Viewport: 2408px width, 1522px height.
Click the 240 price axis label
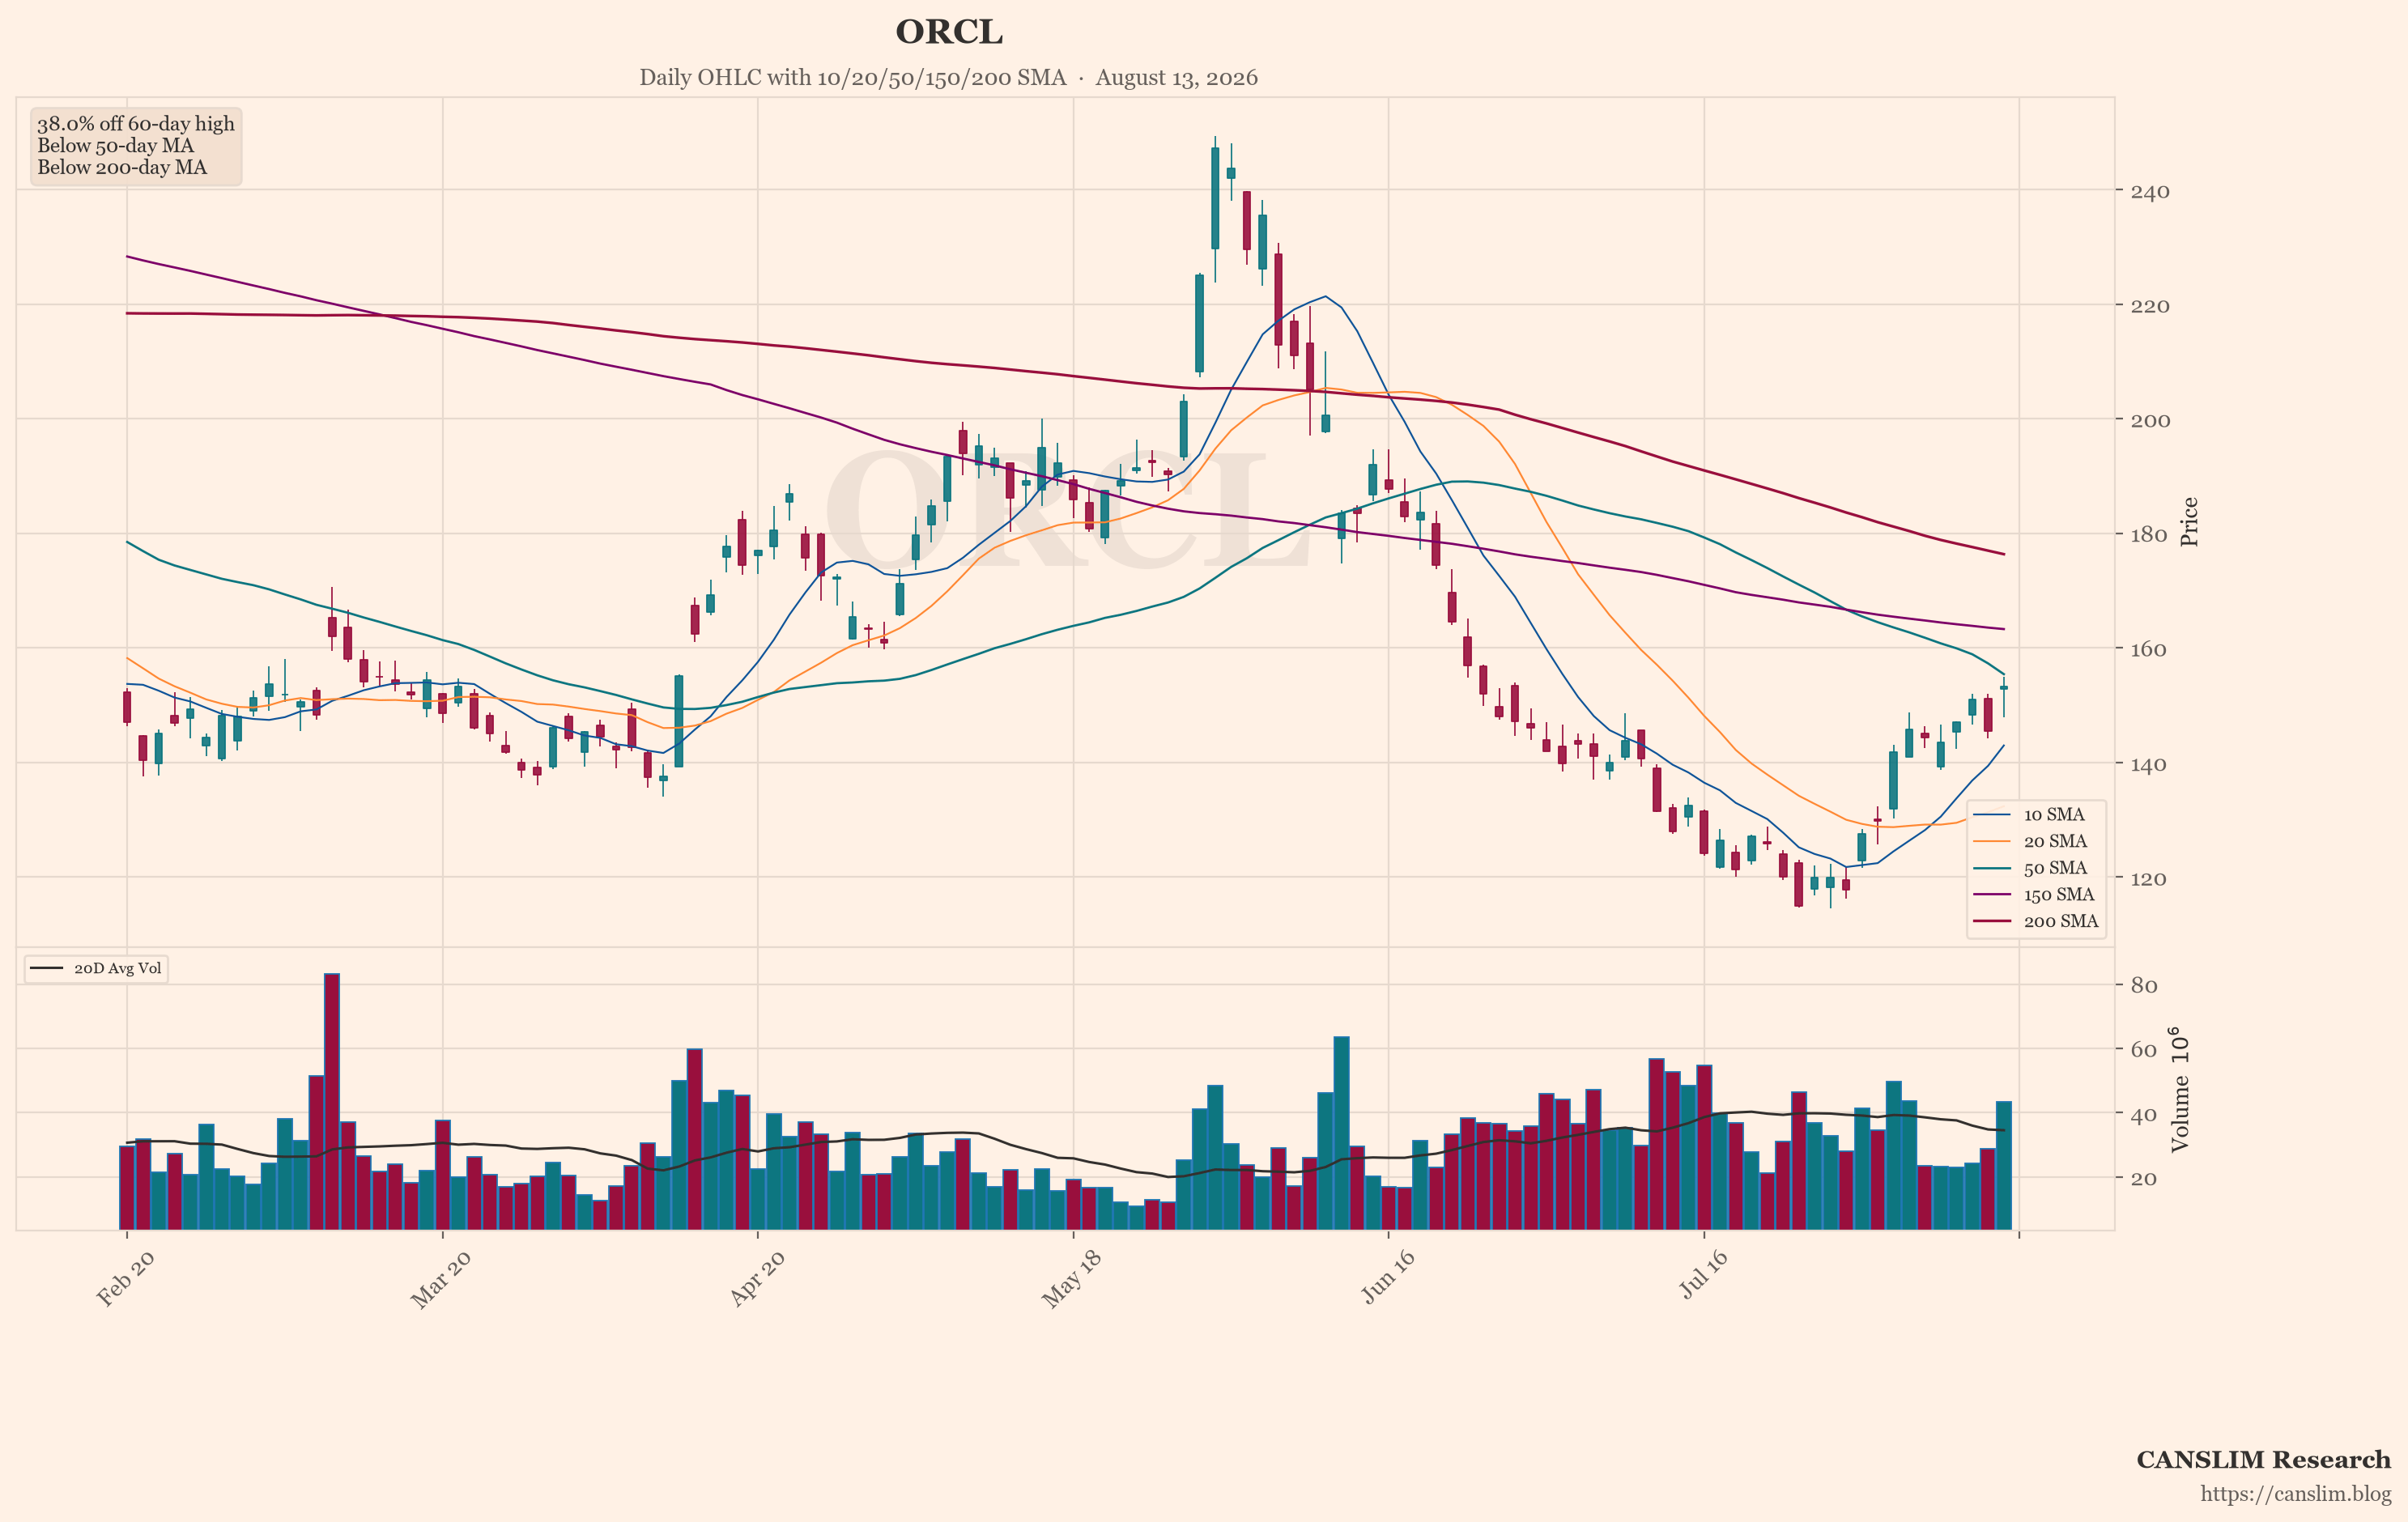[x=2149, y=192]
